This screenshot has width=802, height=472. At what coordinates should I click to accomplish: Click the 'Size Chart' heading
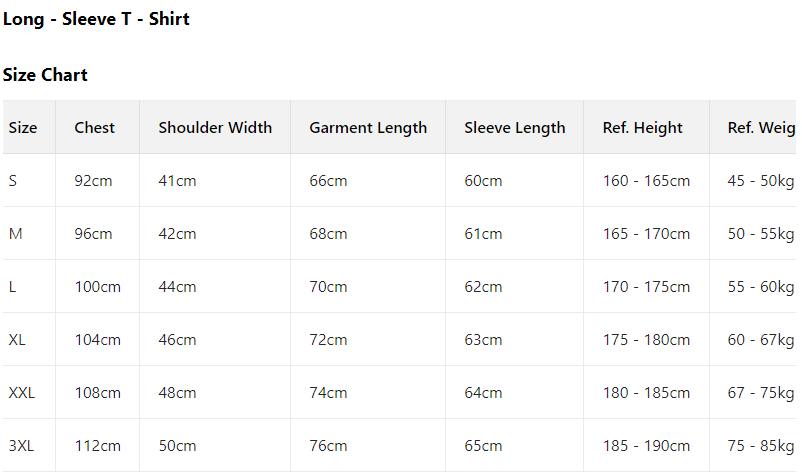click(45, 75)
